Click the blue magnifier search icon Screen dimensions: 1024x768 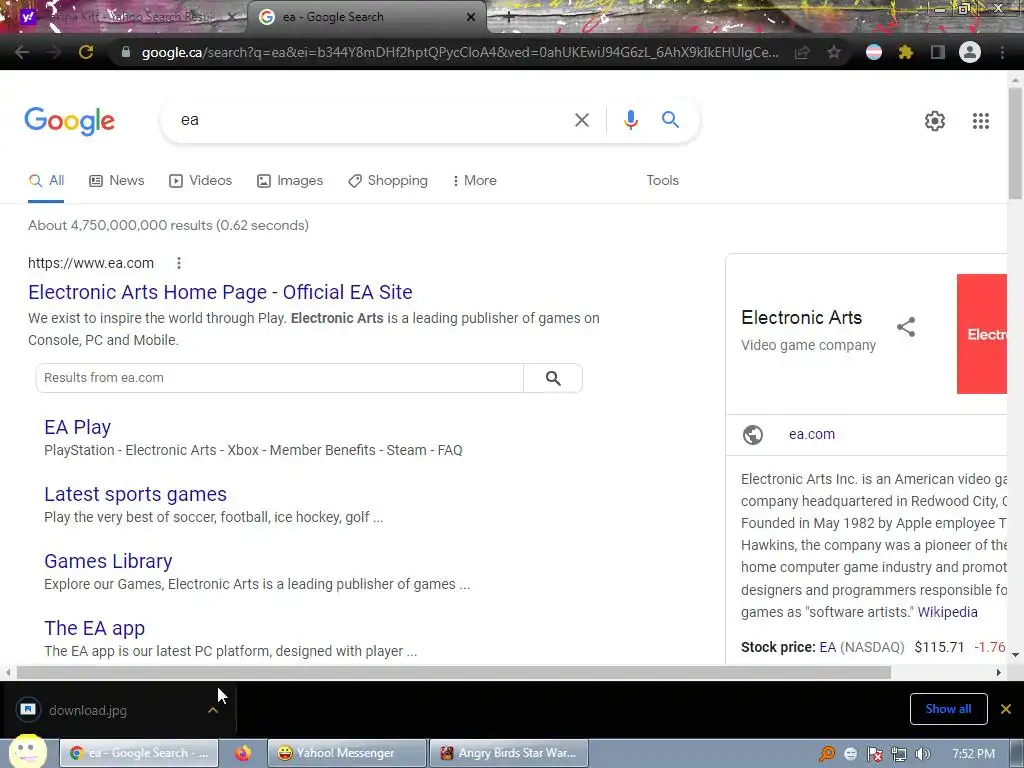pyautogui.click(x=670, y=120)
